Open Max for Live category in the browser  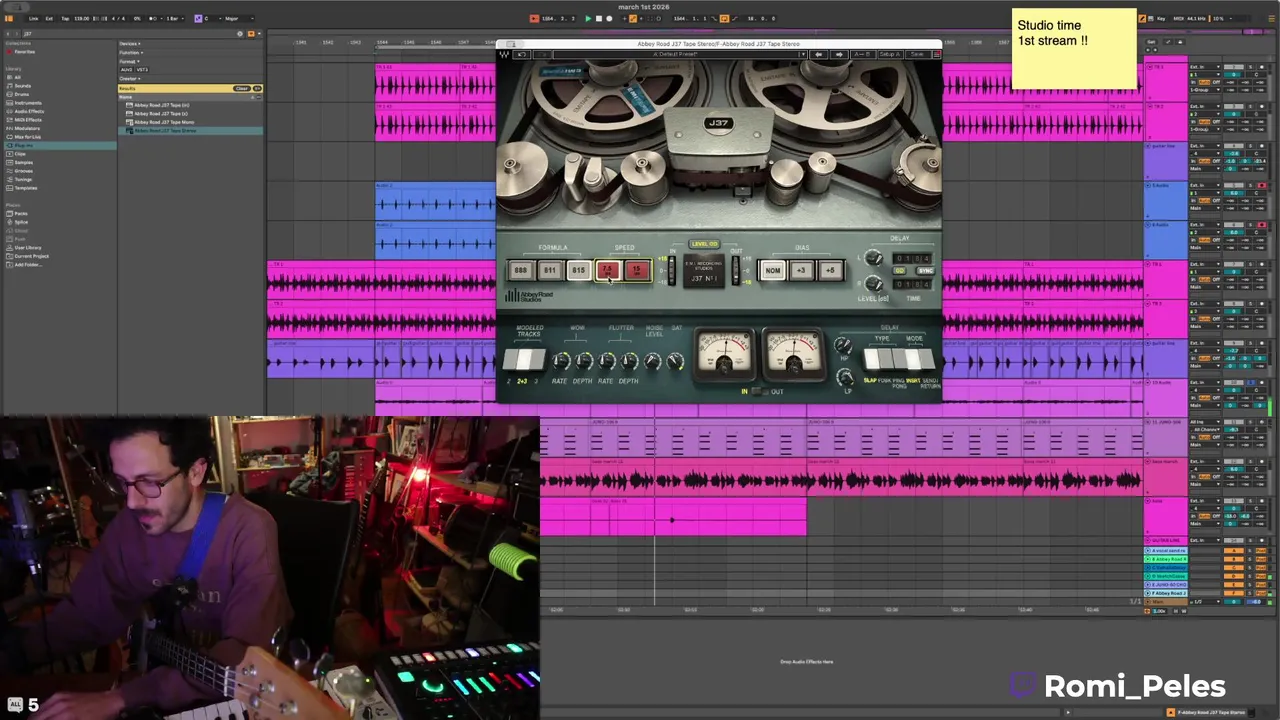(28, 137)
